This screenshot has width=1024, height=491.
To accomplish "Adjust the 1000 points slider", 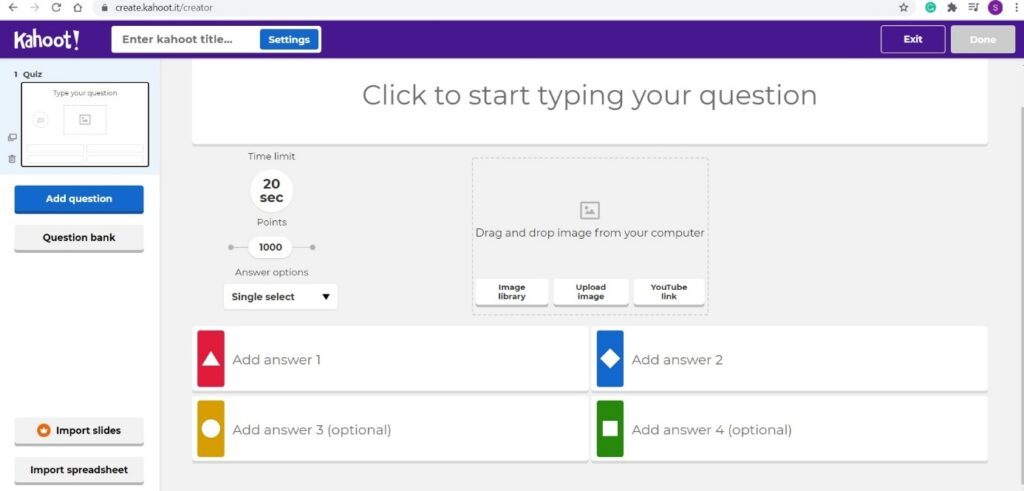I will click(271, 247).
